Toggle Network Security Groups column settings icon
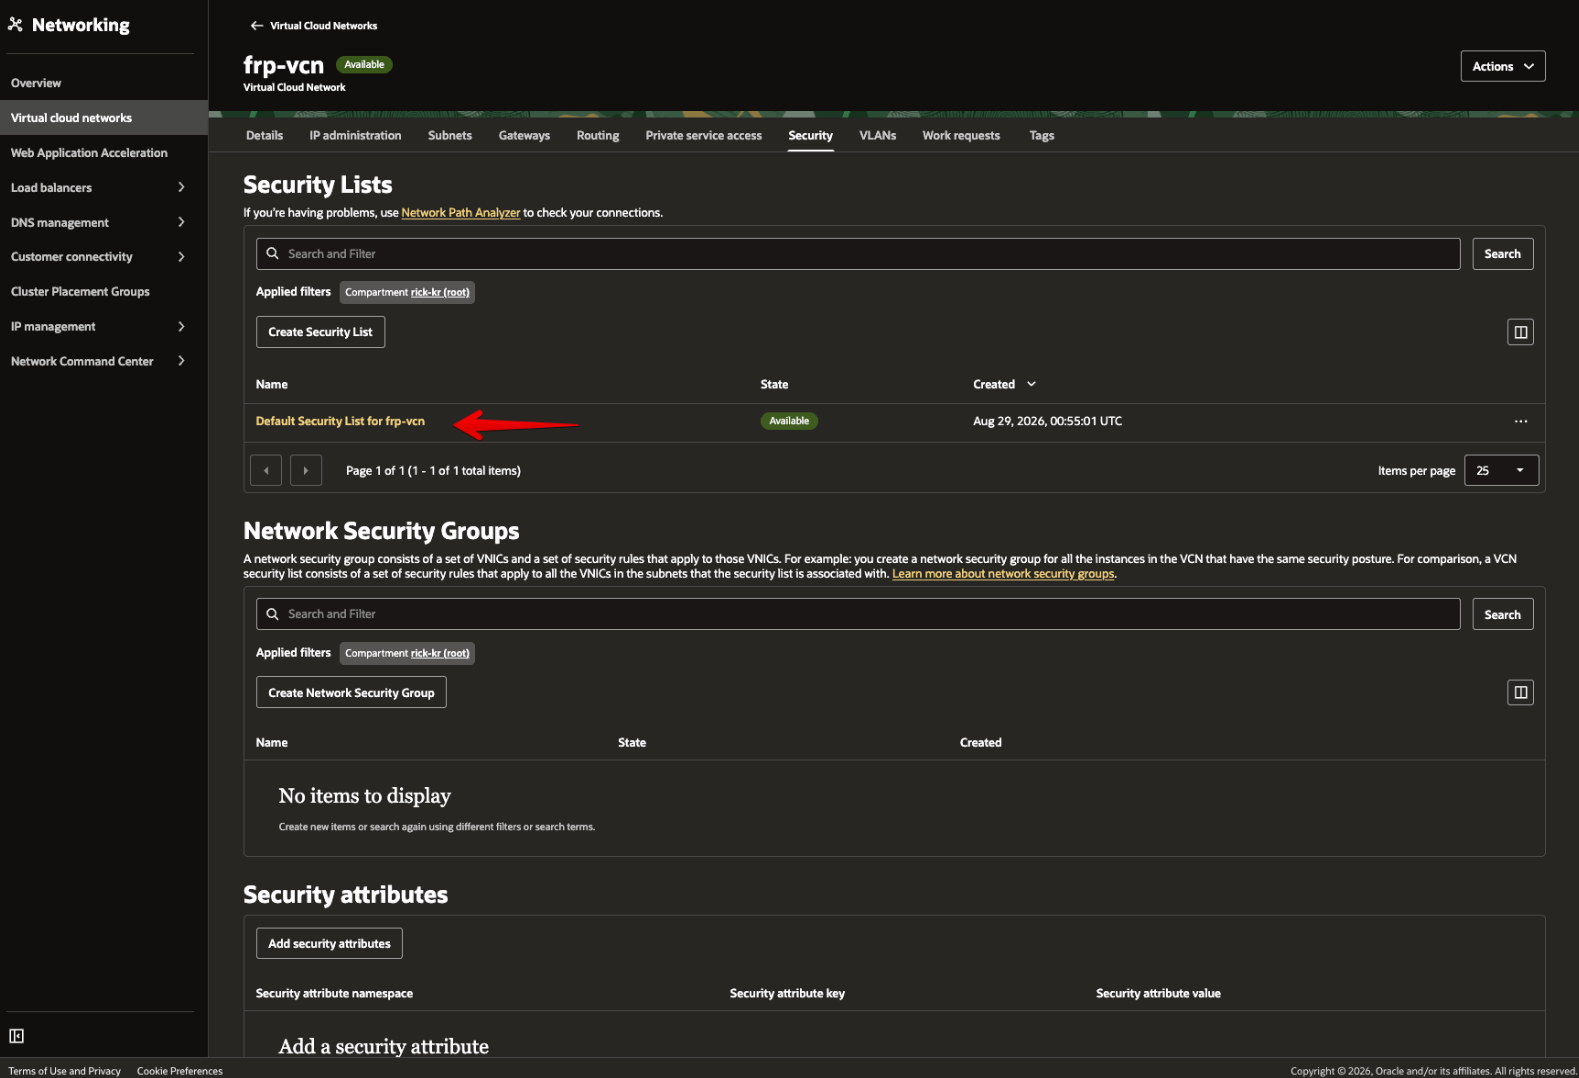This screenshot has width=1579, height=1078. point(1520,692)
